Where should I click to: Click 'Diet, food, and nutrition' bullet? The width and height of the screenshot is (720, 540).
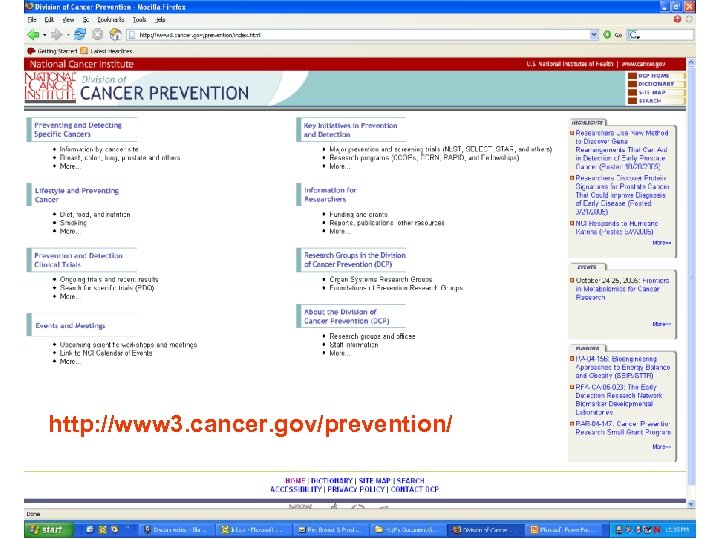[95, 214]
